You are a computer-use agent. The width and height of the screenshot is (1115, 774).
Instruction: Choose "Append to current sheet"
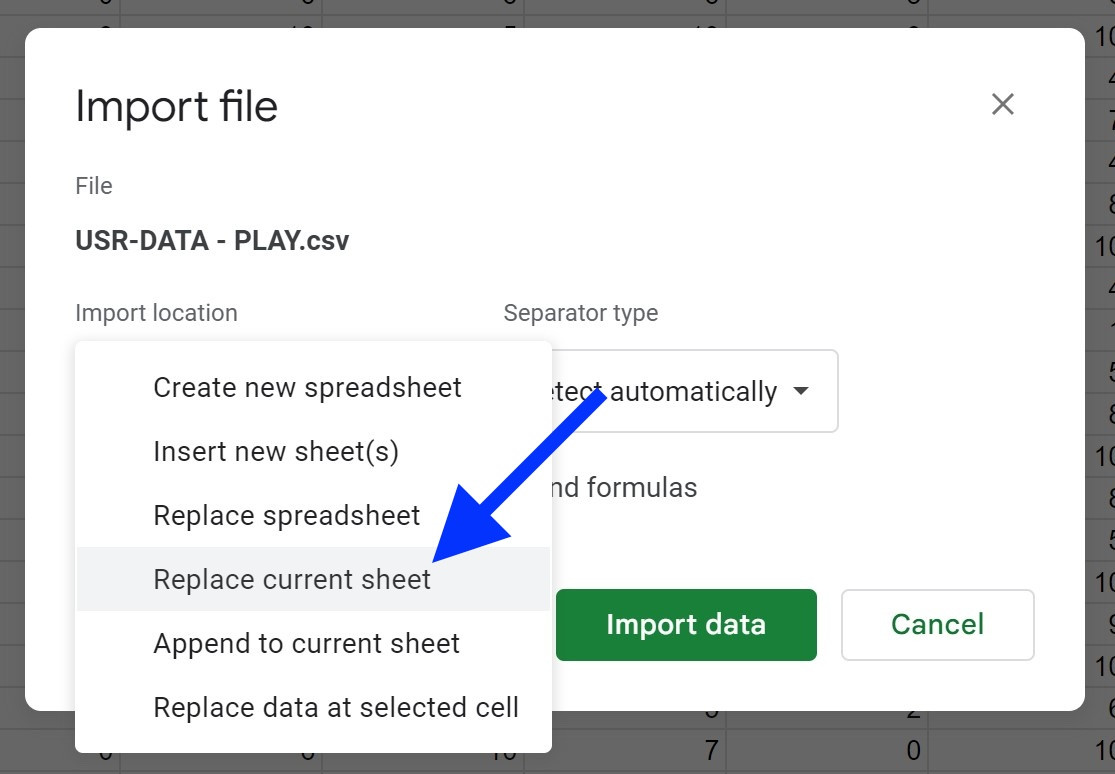(x=306, y=644)
